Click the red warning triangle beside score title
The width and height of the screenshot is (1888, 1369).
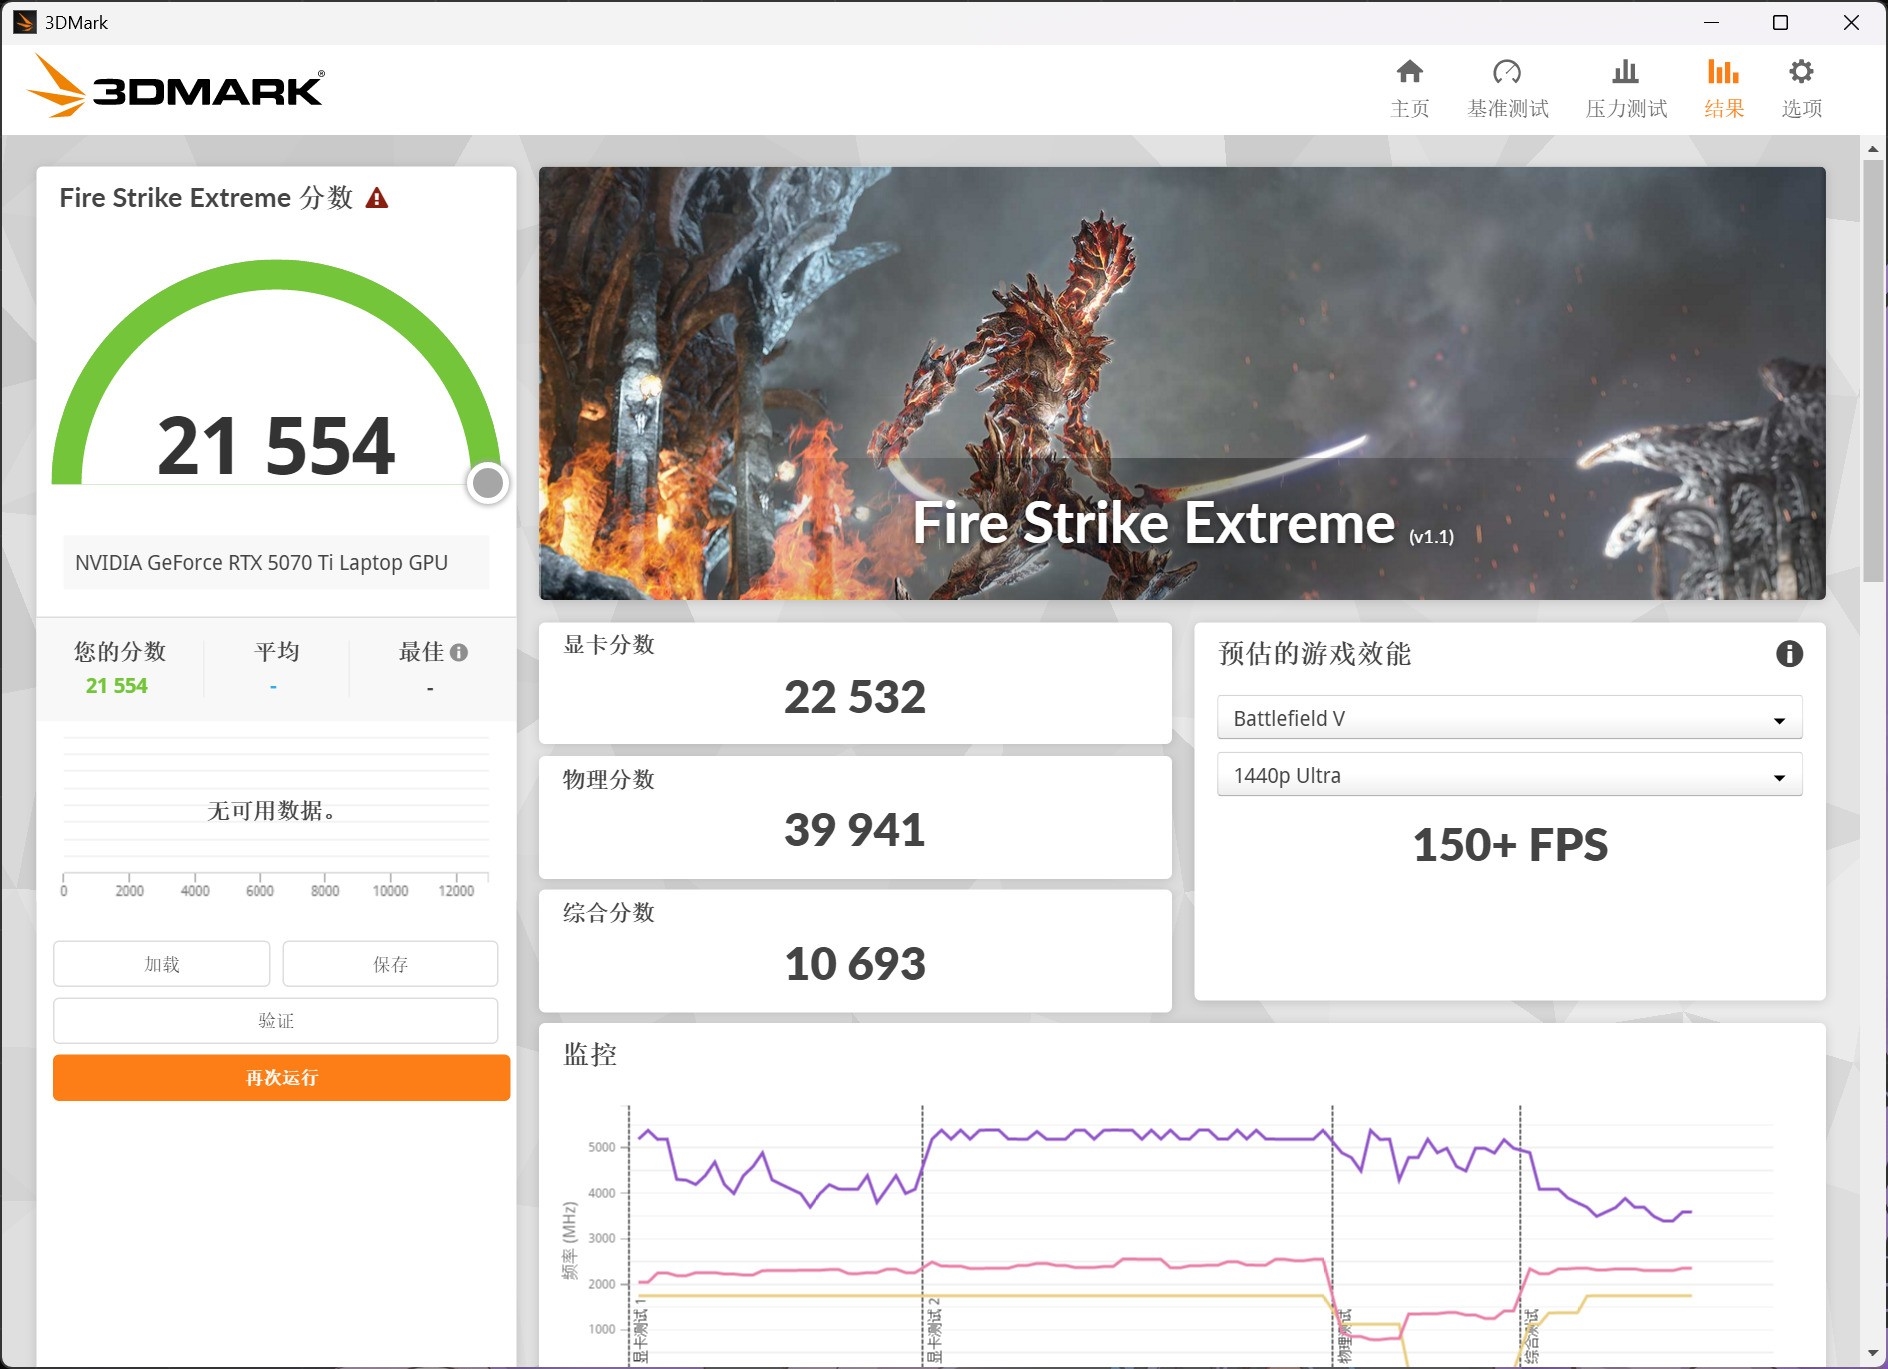coord(377,198)
